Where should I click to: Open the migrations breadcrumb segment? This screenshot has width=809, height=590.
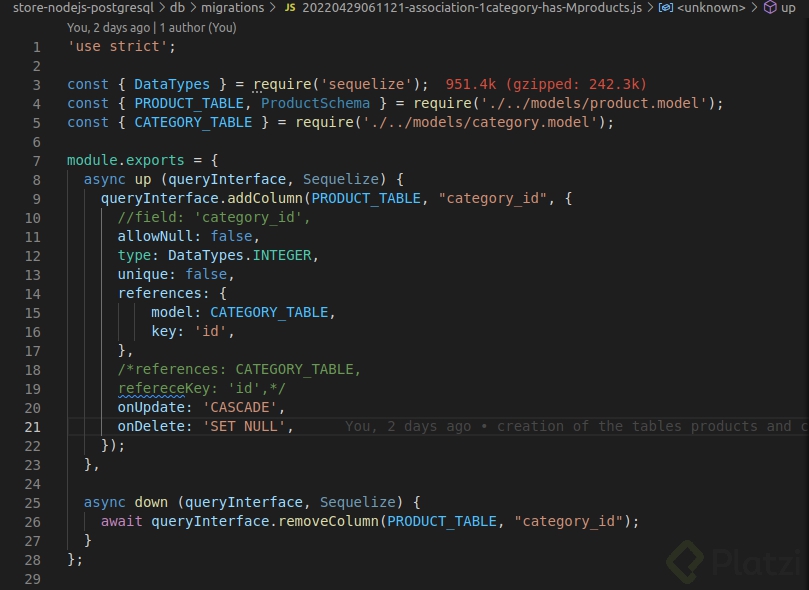[232, 8]
